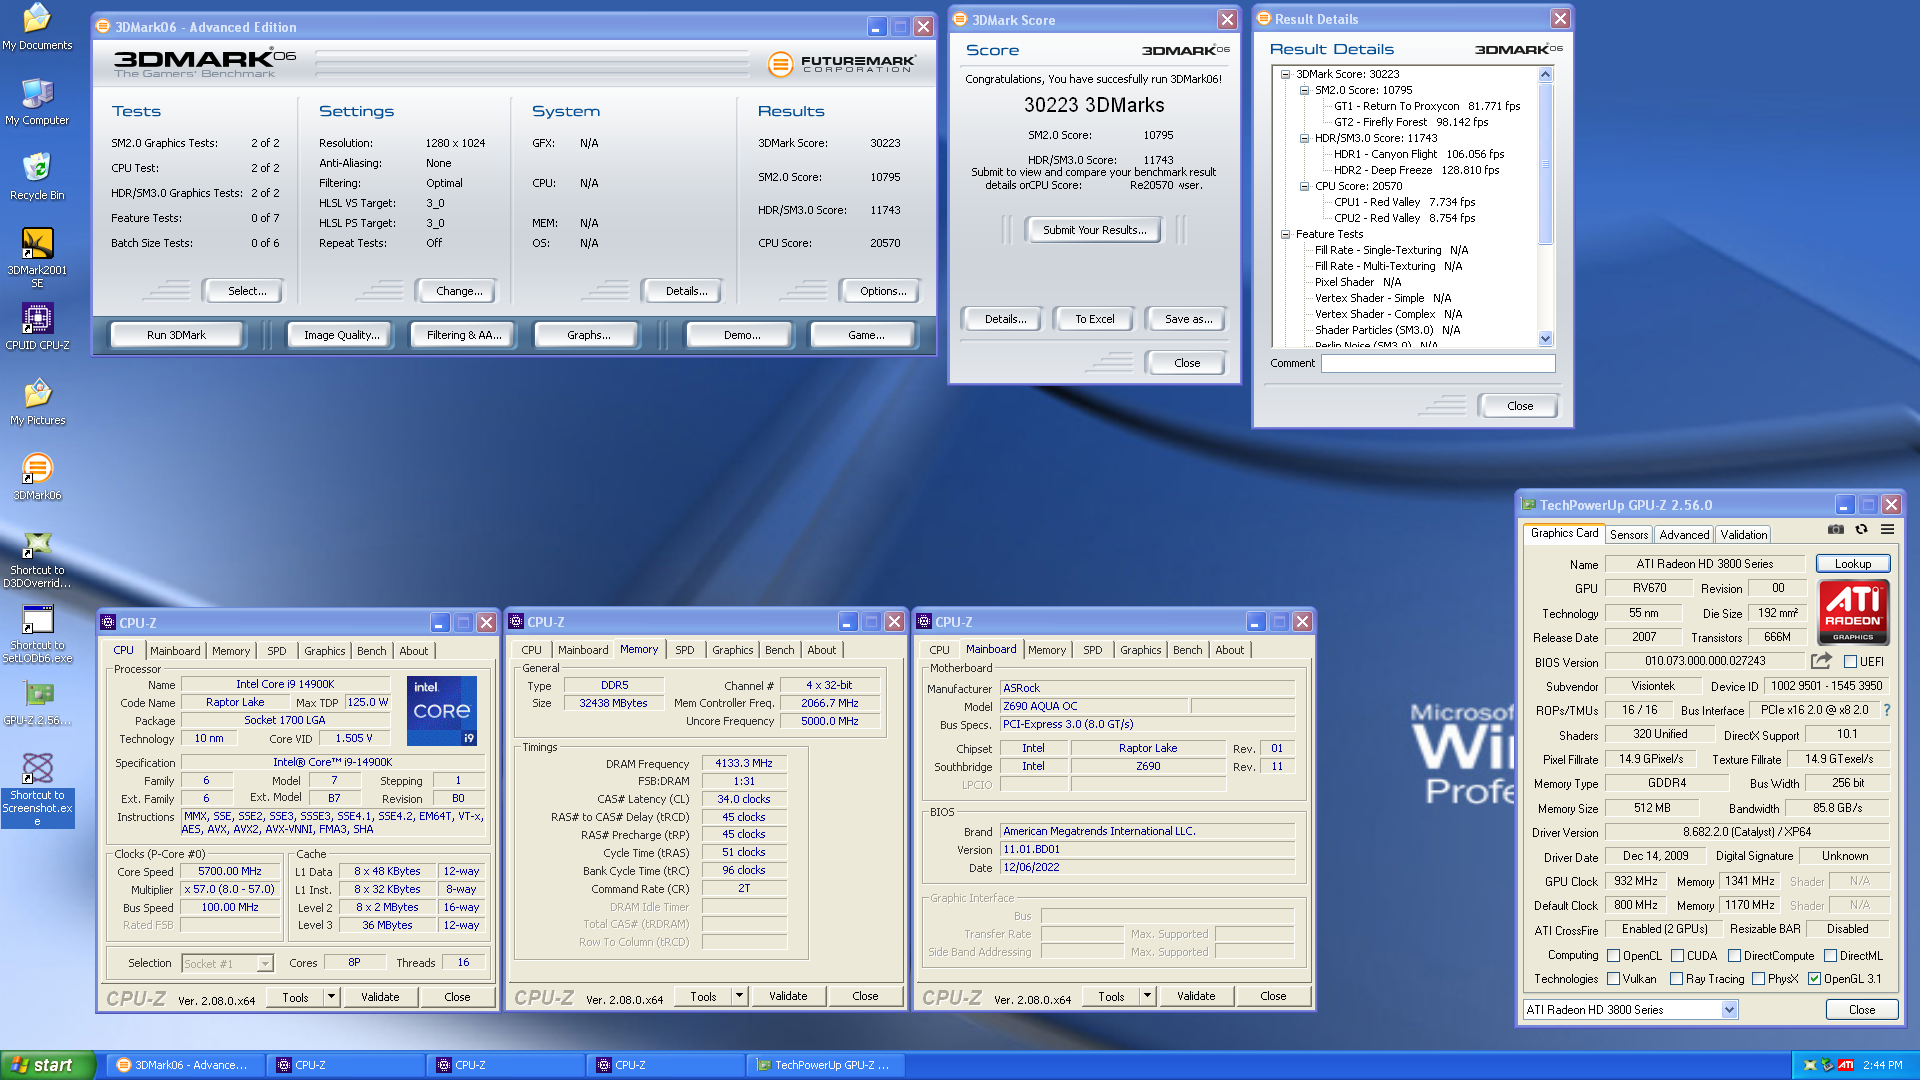Click Submit Your Results button
This screenshot has width=1920, height=1080.
[1094, 230]
